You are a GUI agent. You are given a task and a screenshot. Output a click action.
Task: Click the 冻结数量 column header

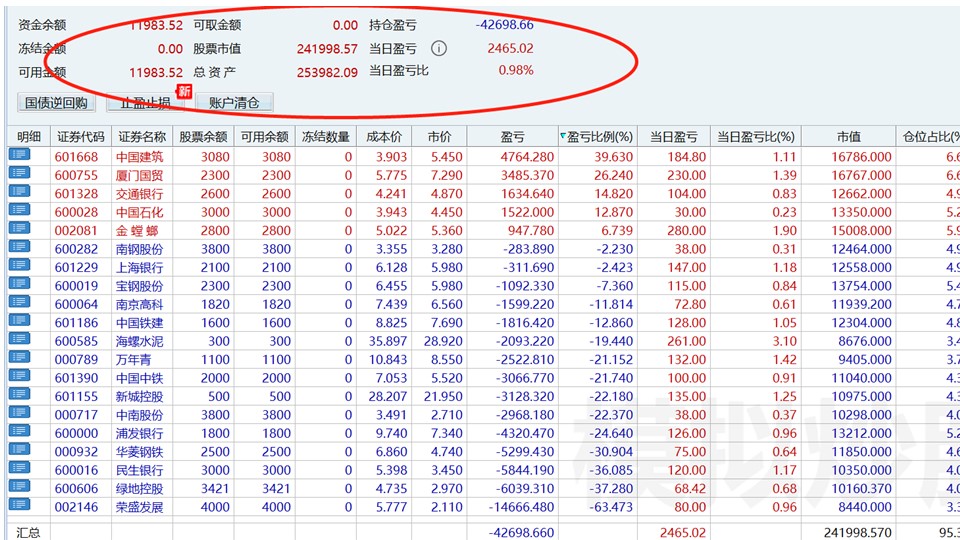click(326, 137)
